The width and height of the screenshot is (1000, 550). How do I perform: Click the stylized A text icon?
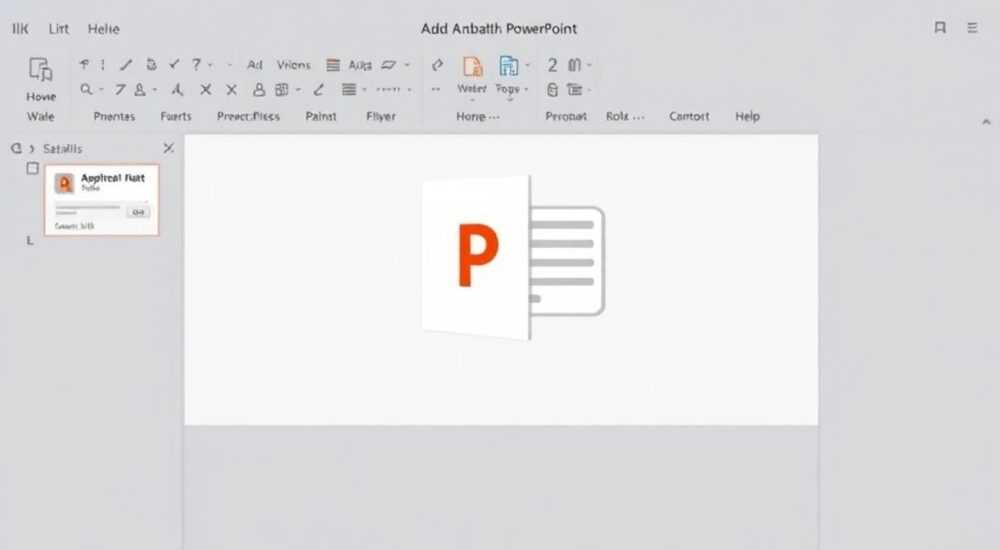click(177, 90)
